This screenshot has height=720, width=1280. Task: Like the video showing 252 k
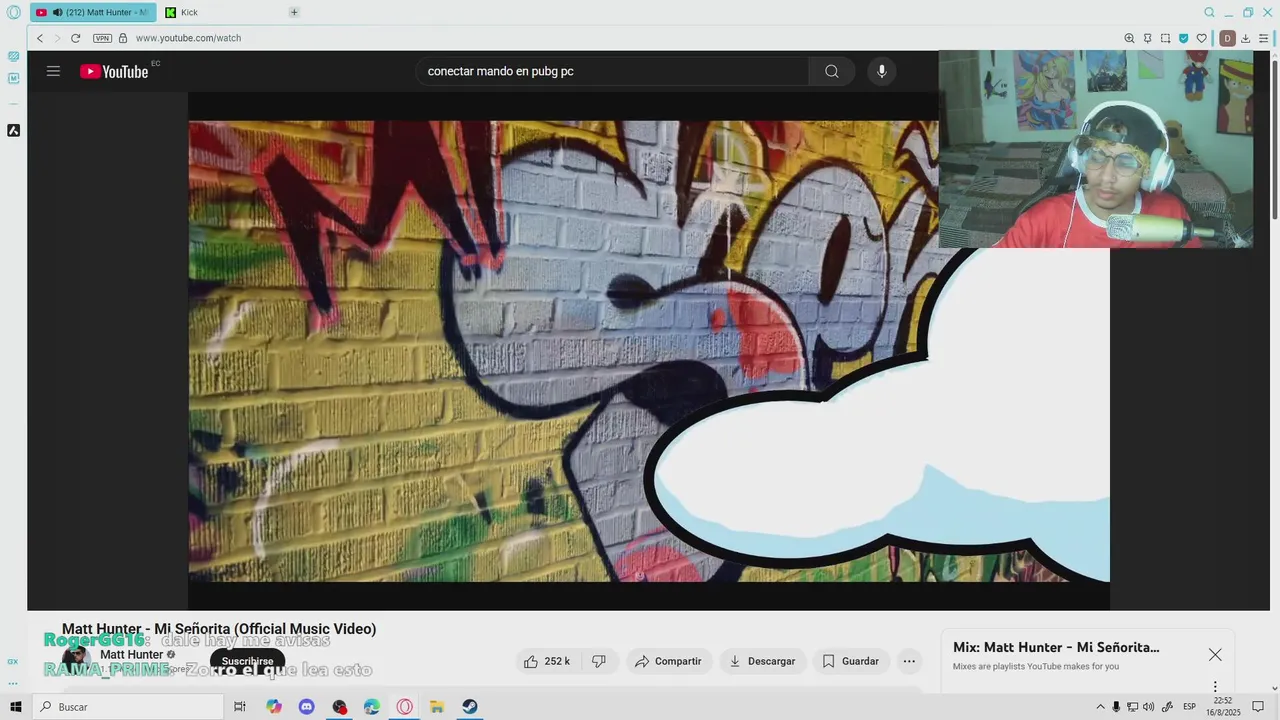pos(547,661)
